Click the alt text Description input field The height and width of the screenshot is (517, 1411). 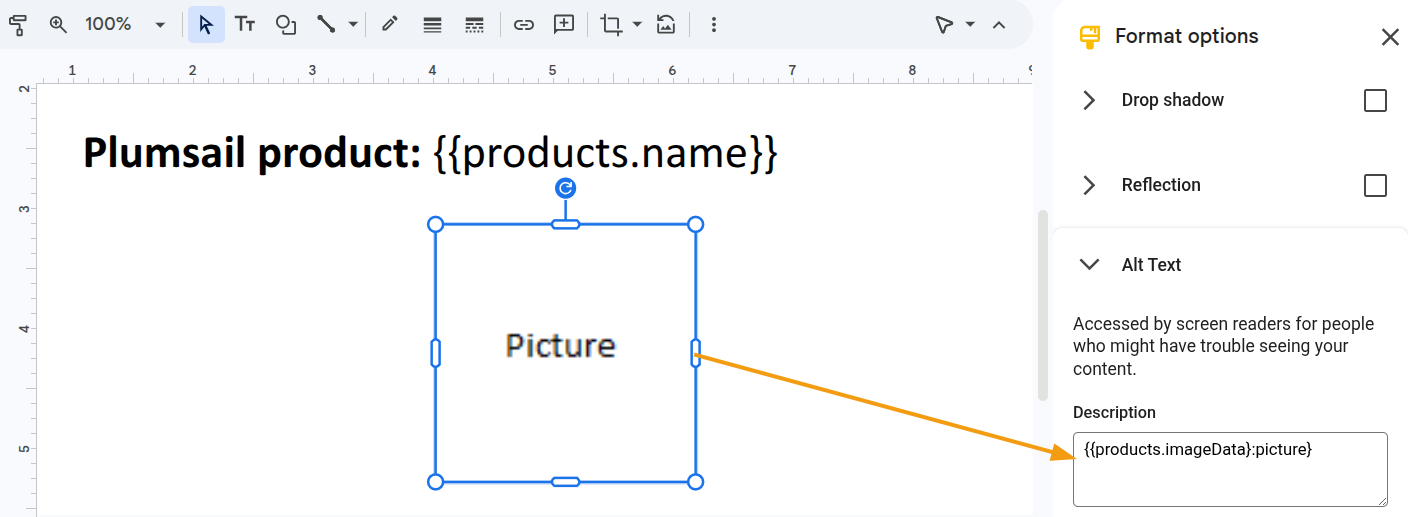1230,469
